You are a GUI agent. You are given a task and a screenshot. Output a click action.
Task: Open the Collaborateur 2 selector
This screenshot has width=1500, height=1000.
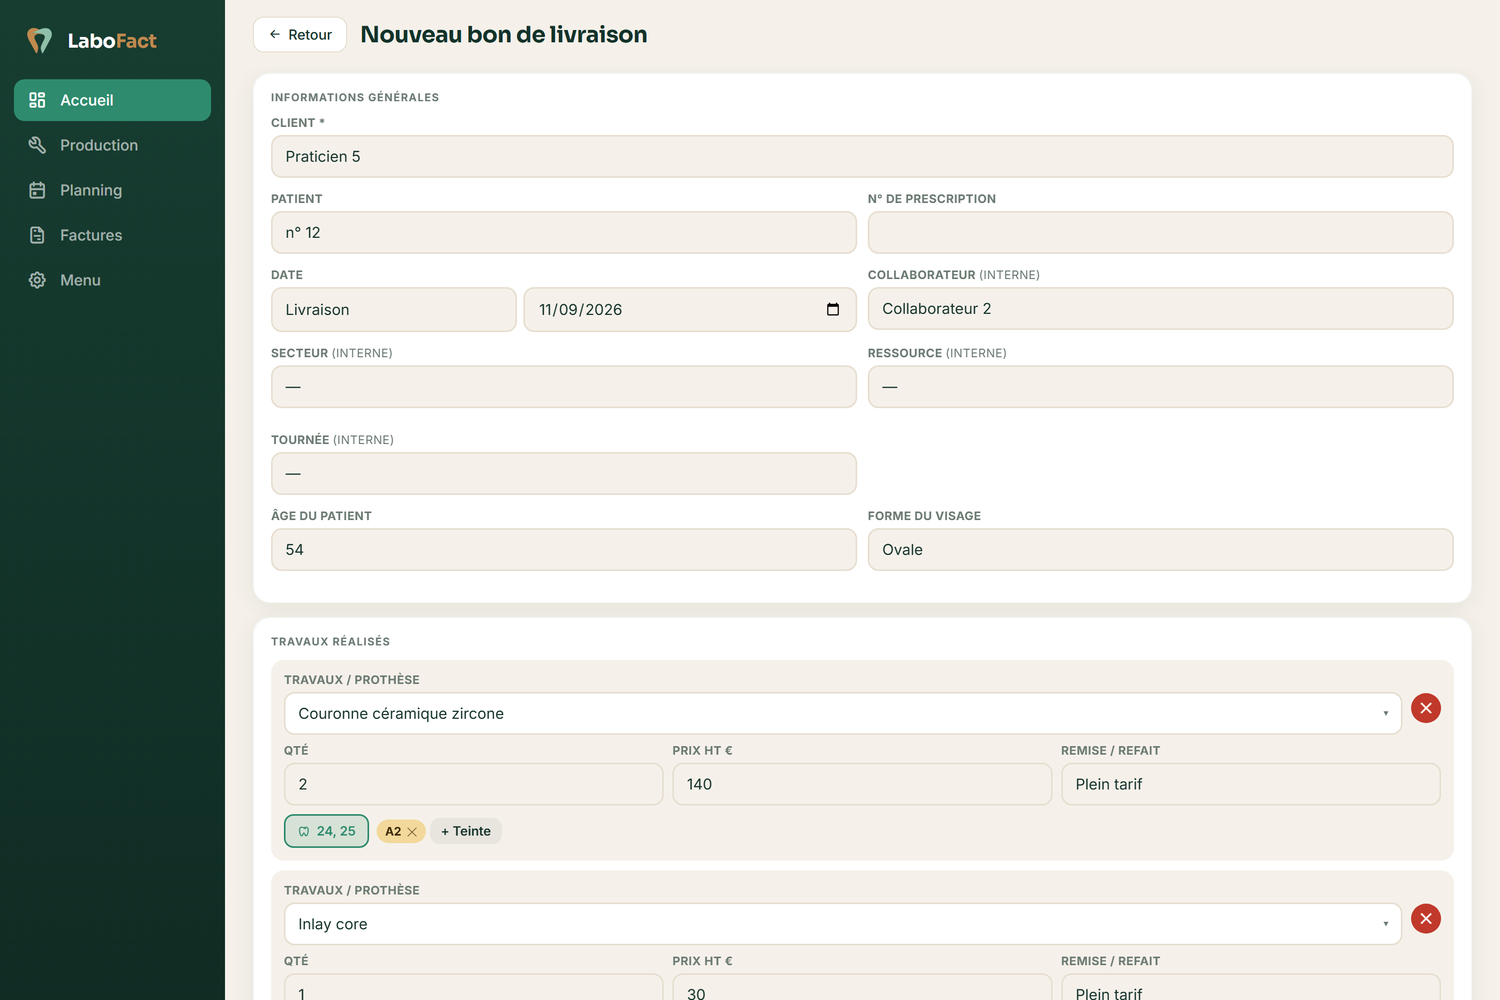click(1160, 309)
